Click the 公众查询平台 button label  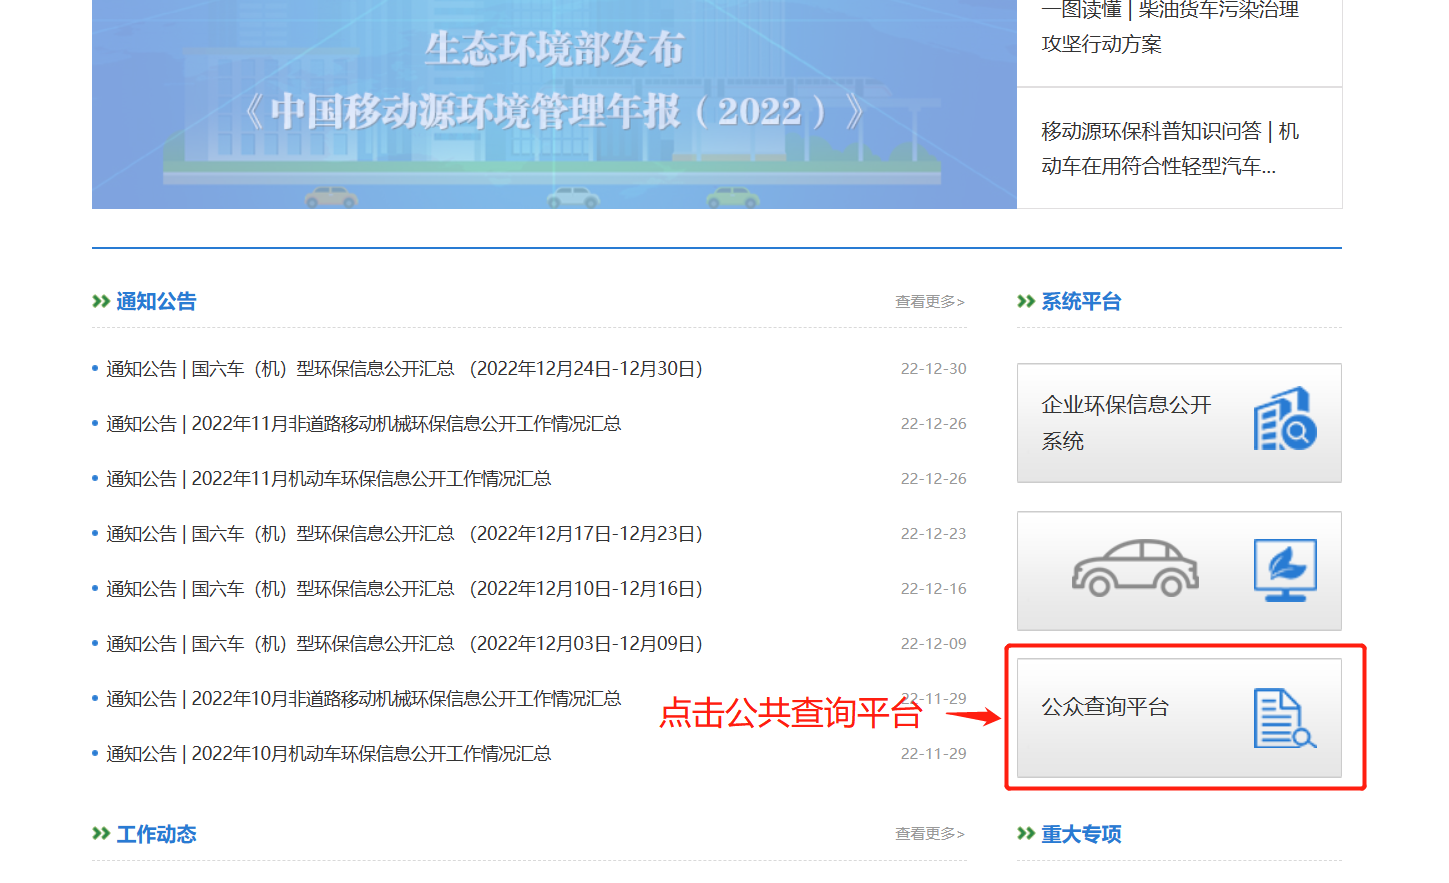(1105, 707)
